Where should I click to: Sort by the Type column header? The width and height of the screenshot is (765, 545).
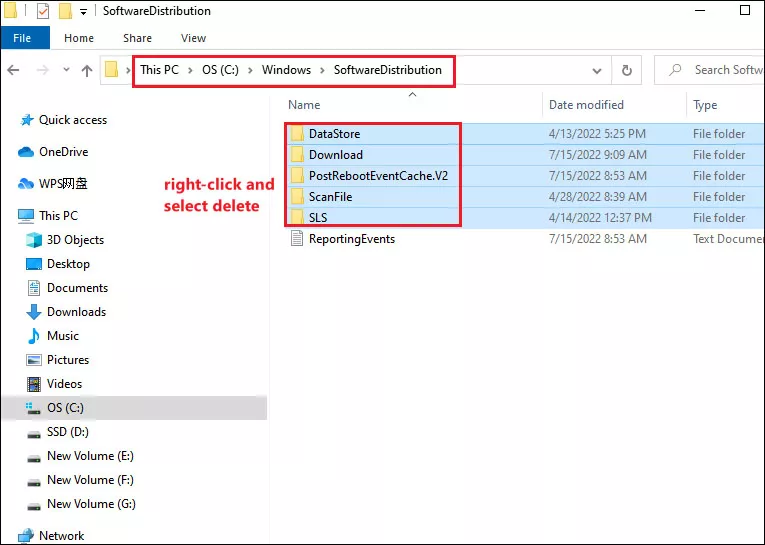tap(705, 105)
